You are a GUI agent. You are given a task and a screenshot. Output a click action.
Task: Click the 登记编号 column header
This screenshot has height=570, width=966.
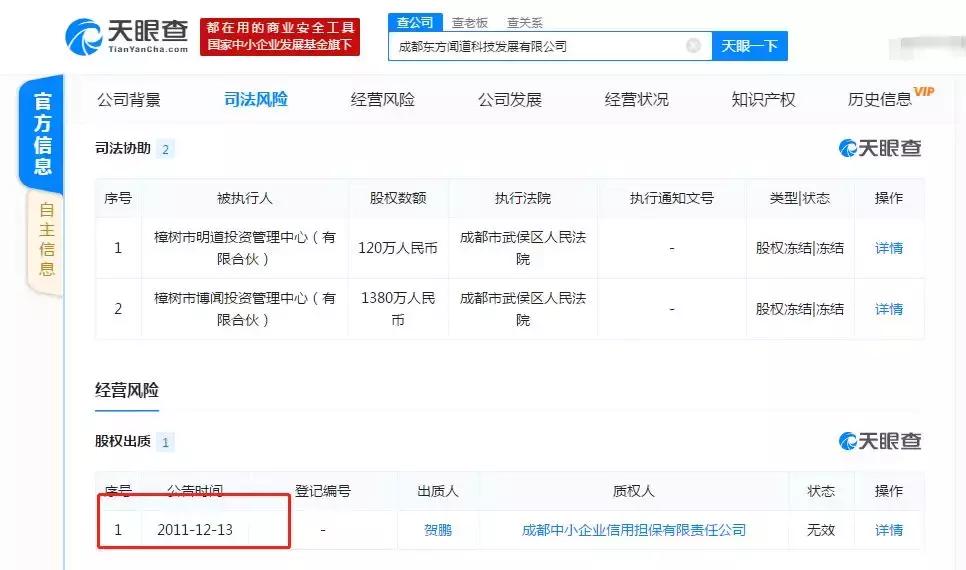point(323,491)
